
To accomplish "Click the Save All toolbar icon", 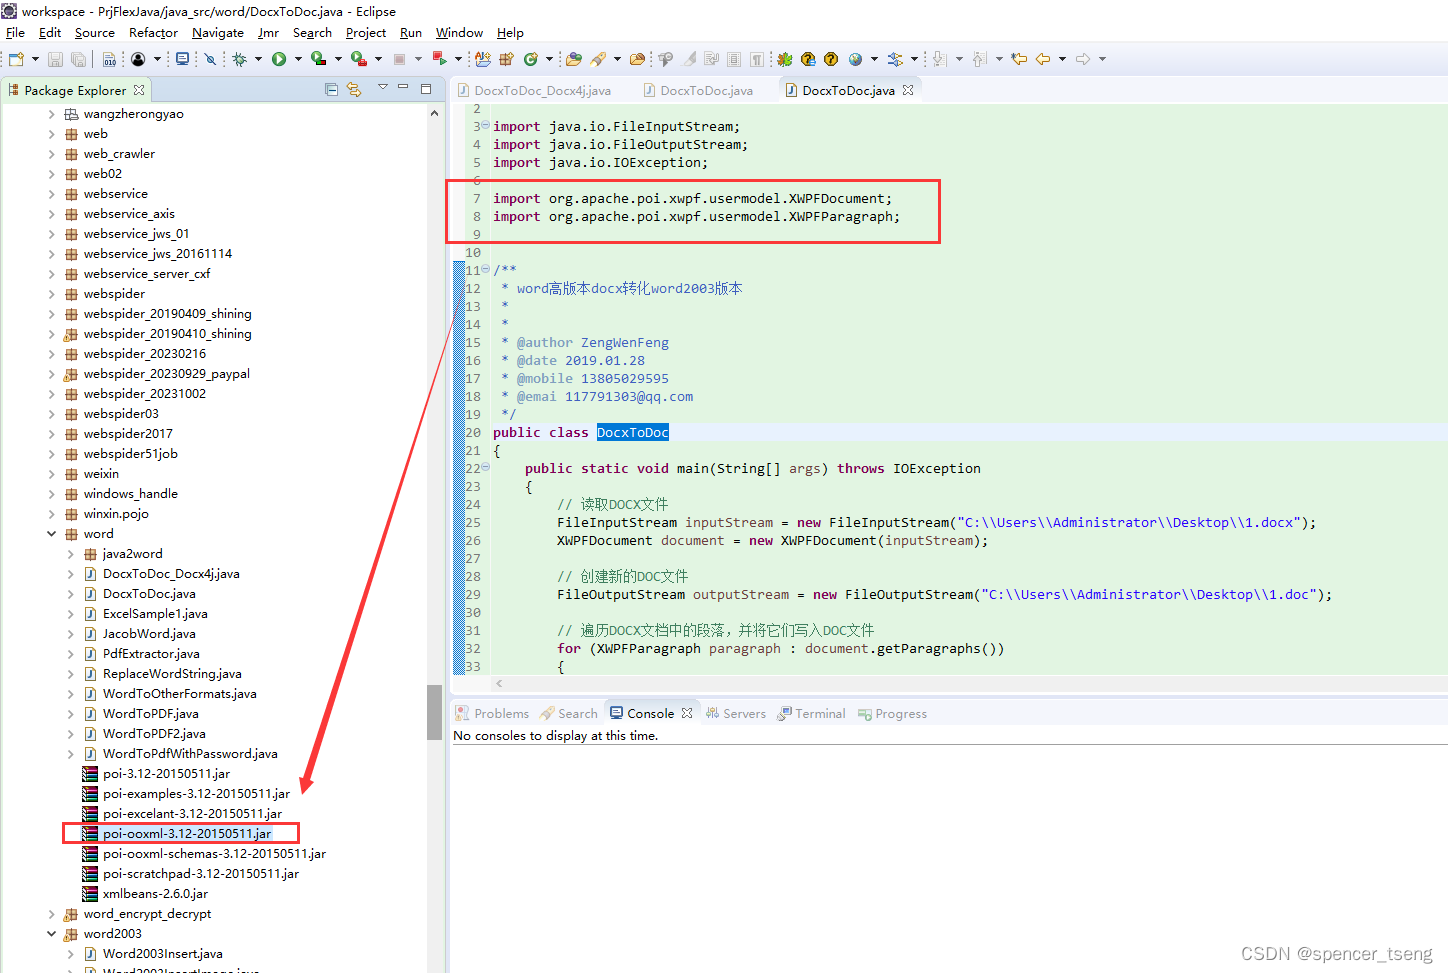I will click(79, 58).
